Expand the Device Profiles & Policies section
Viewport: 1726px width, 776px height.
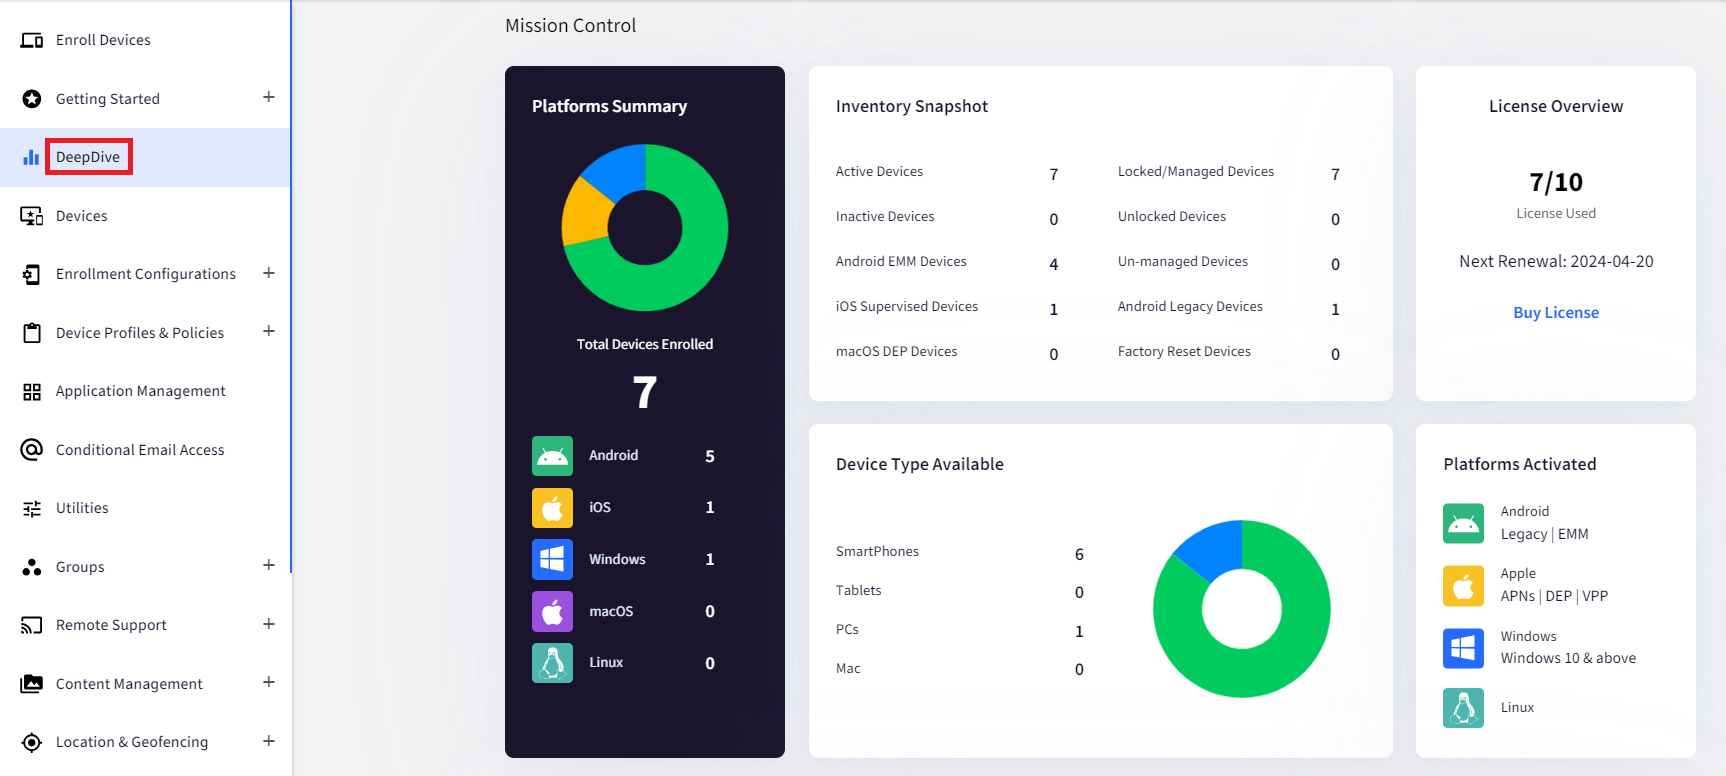269,331
